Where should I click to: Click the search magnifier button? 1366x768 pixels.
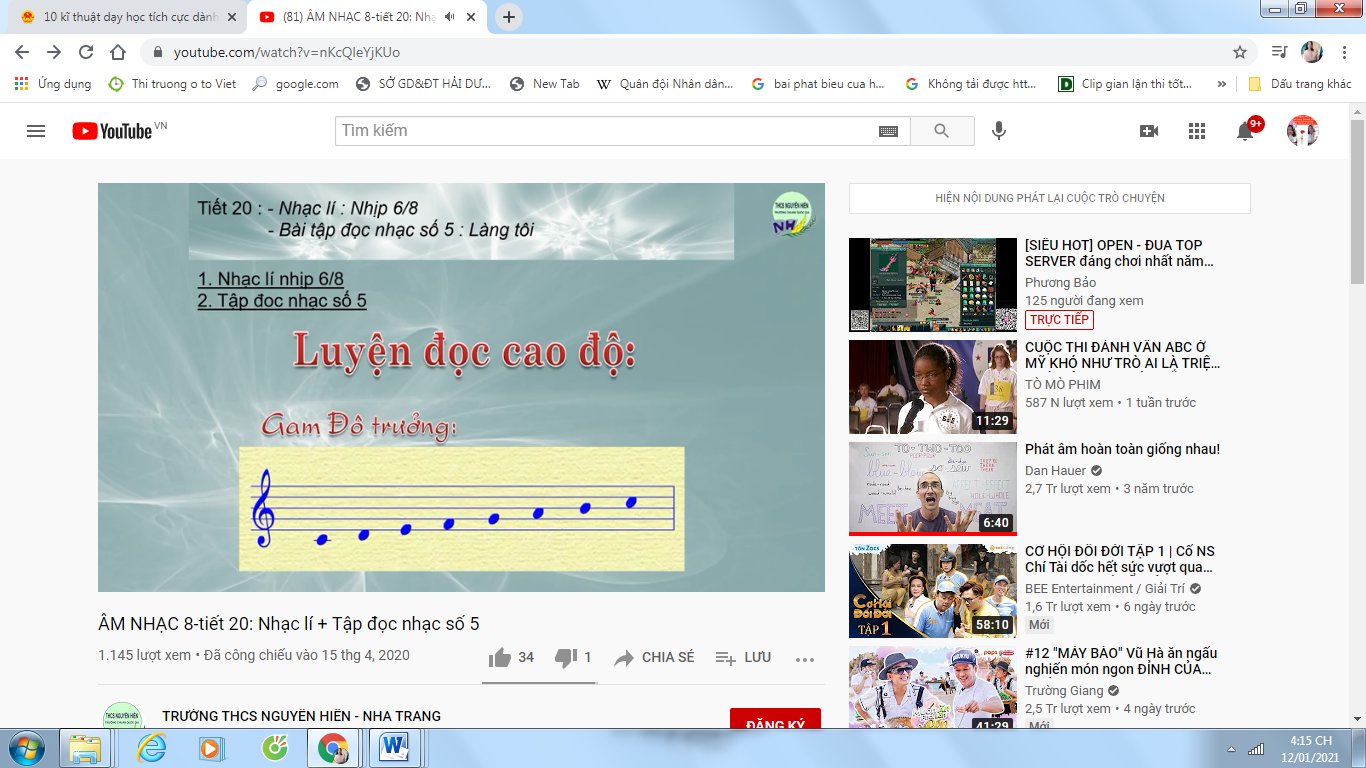point(941,131)
